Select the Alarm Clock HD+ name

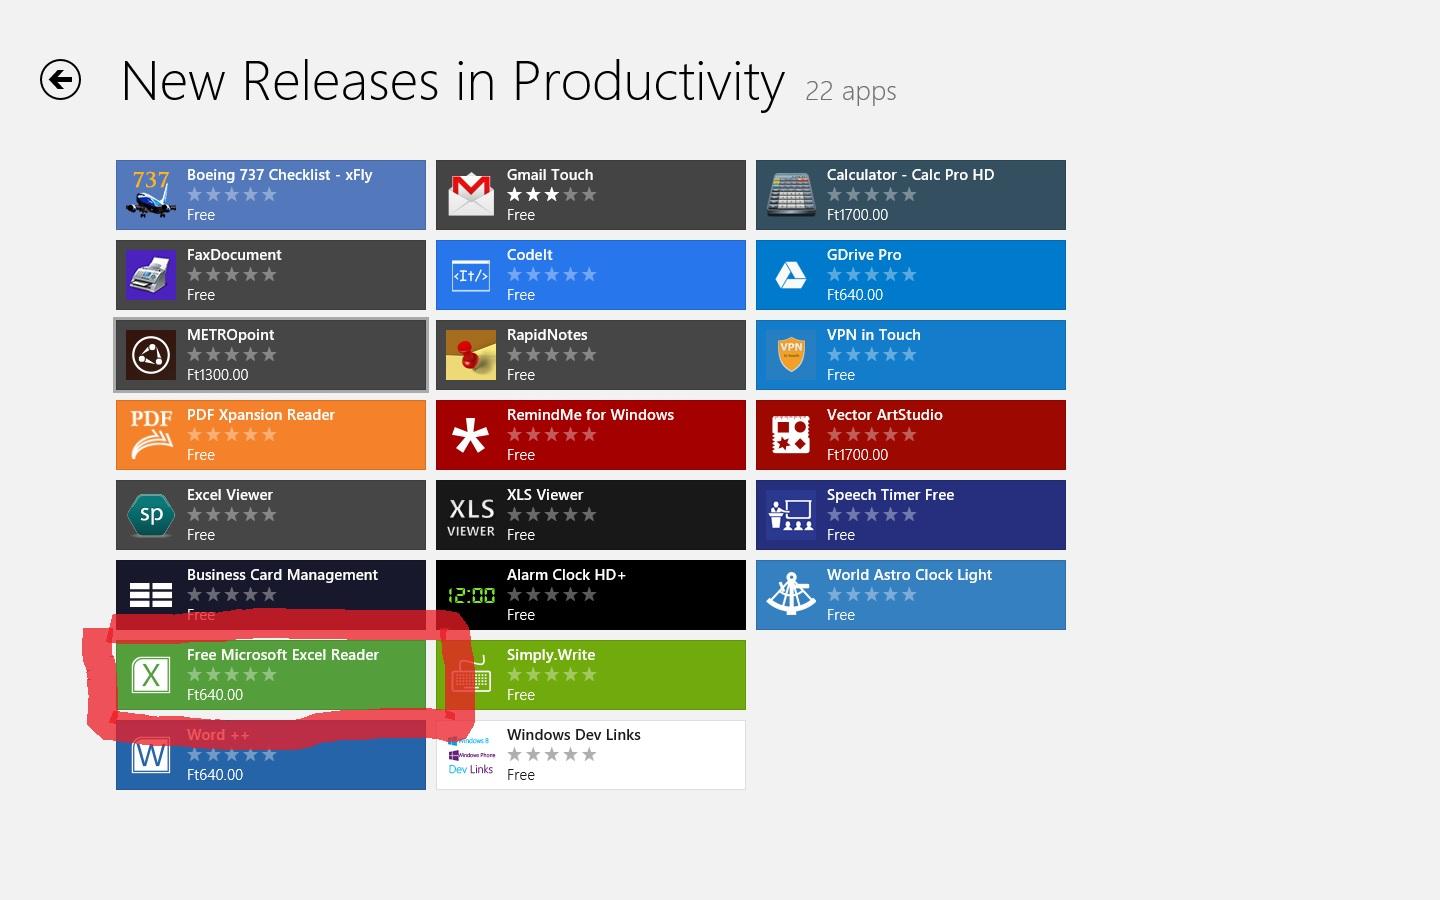tap(566, 575)
